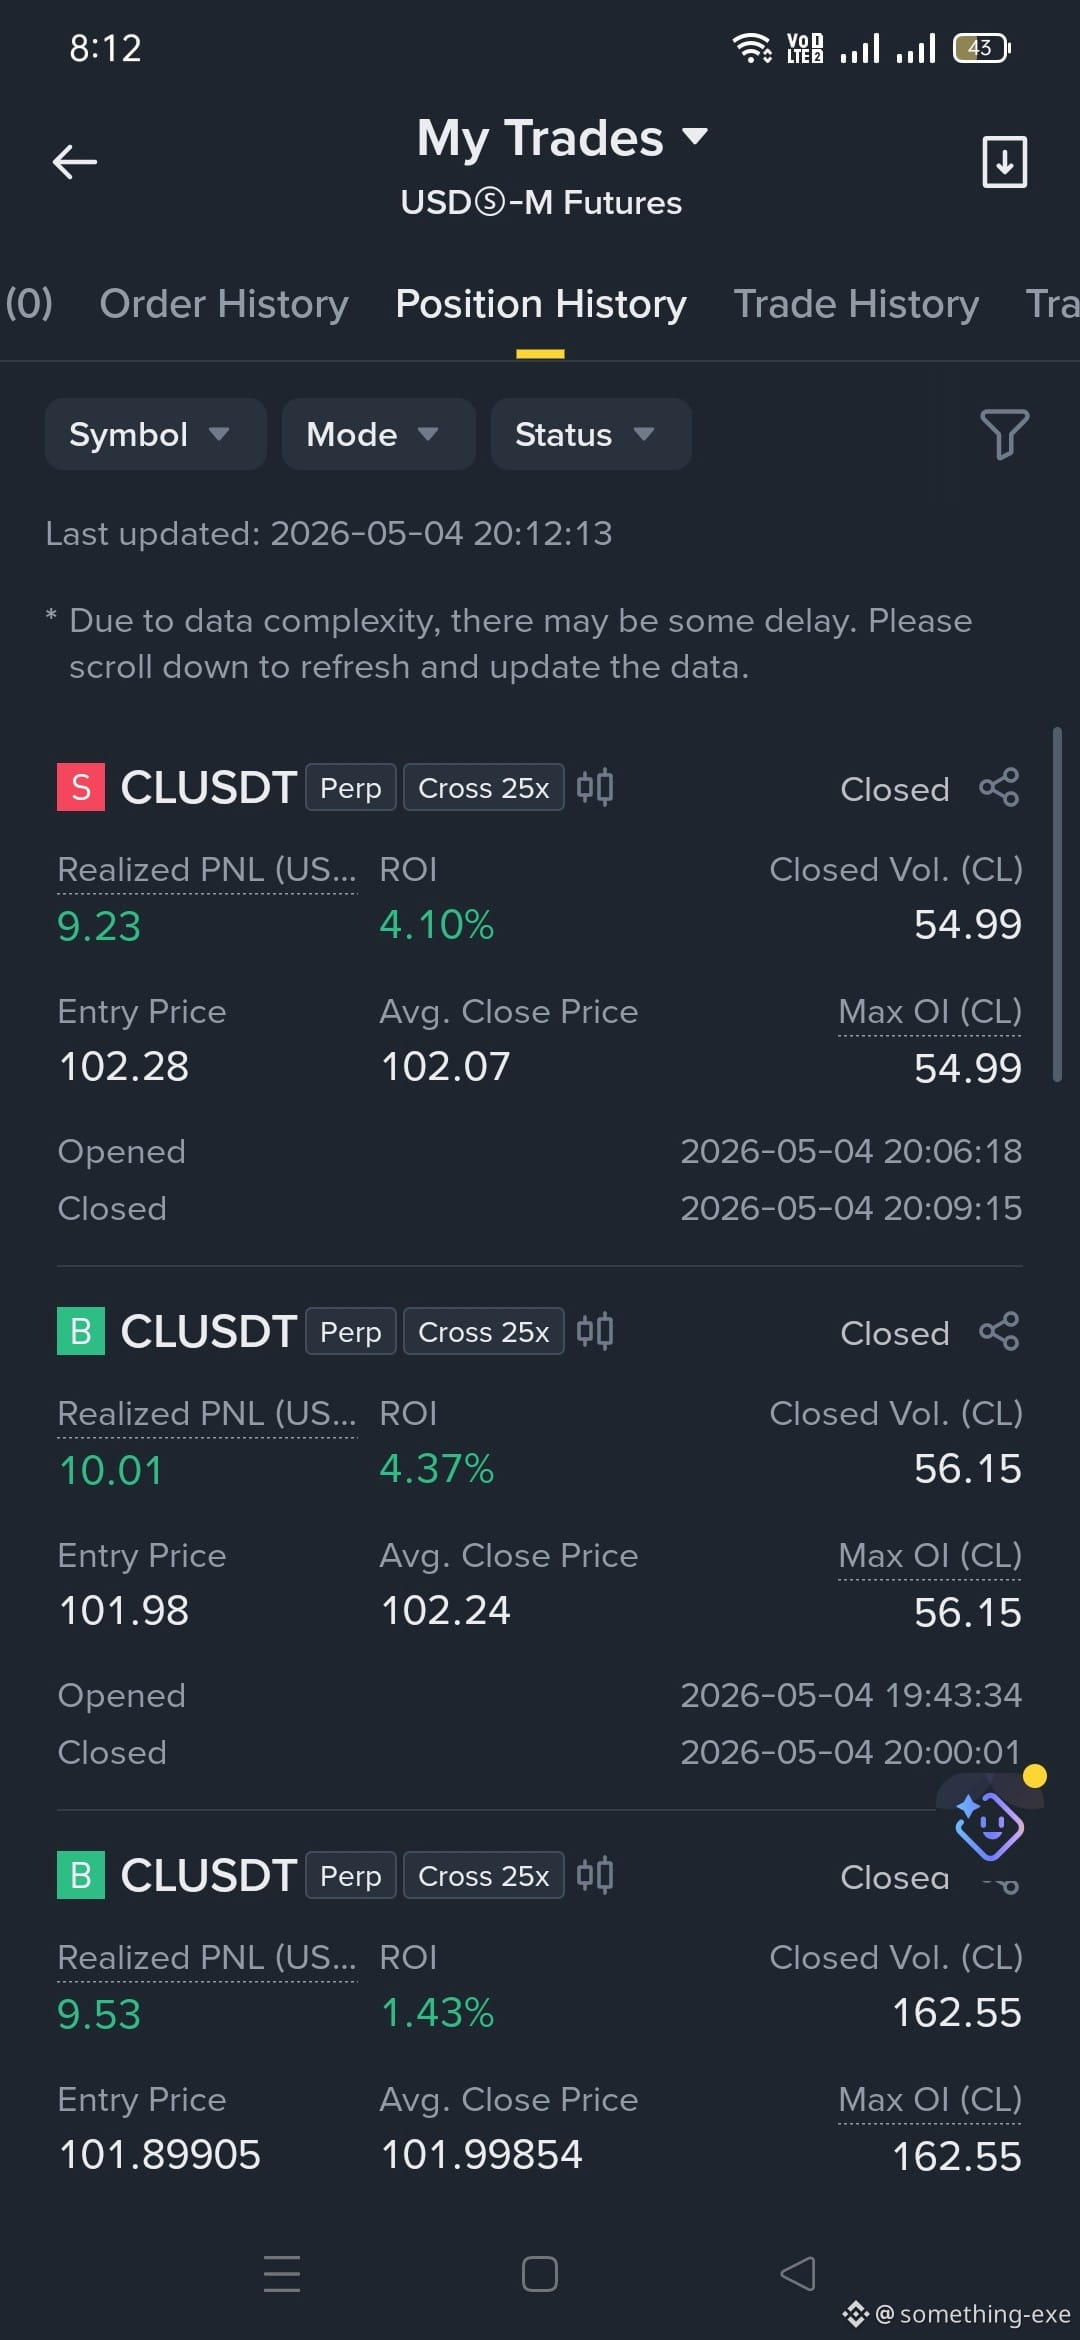
Task: Share the CLUSDT short position
Action: coord(999,788)
